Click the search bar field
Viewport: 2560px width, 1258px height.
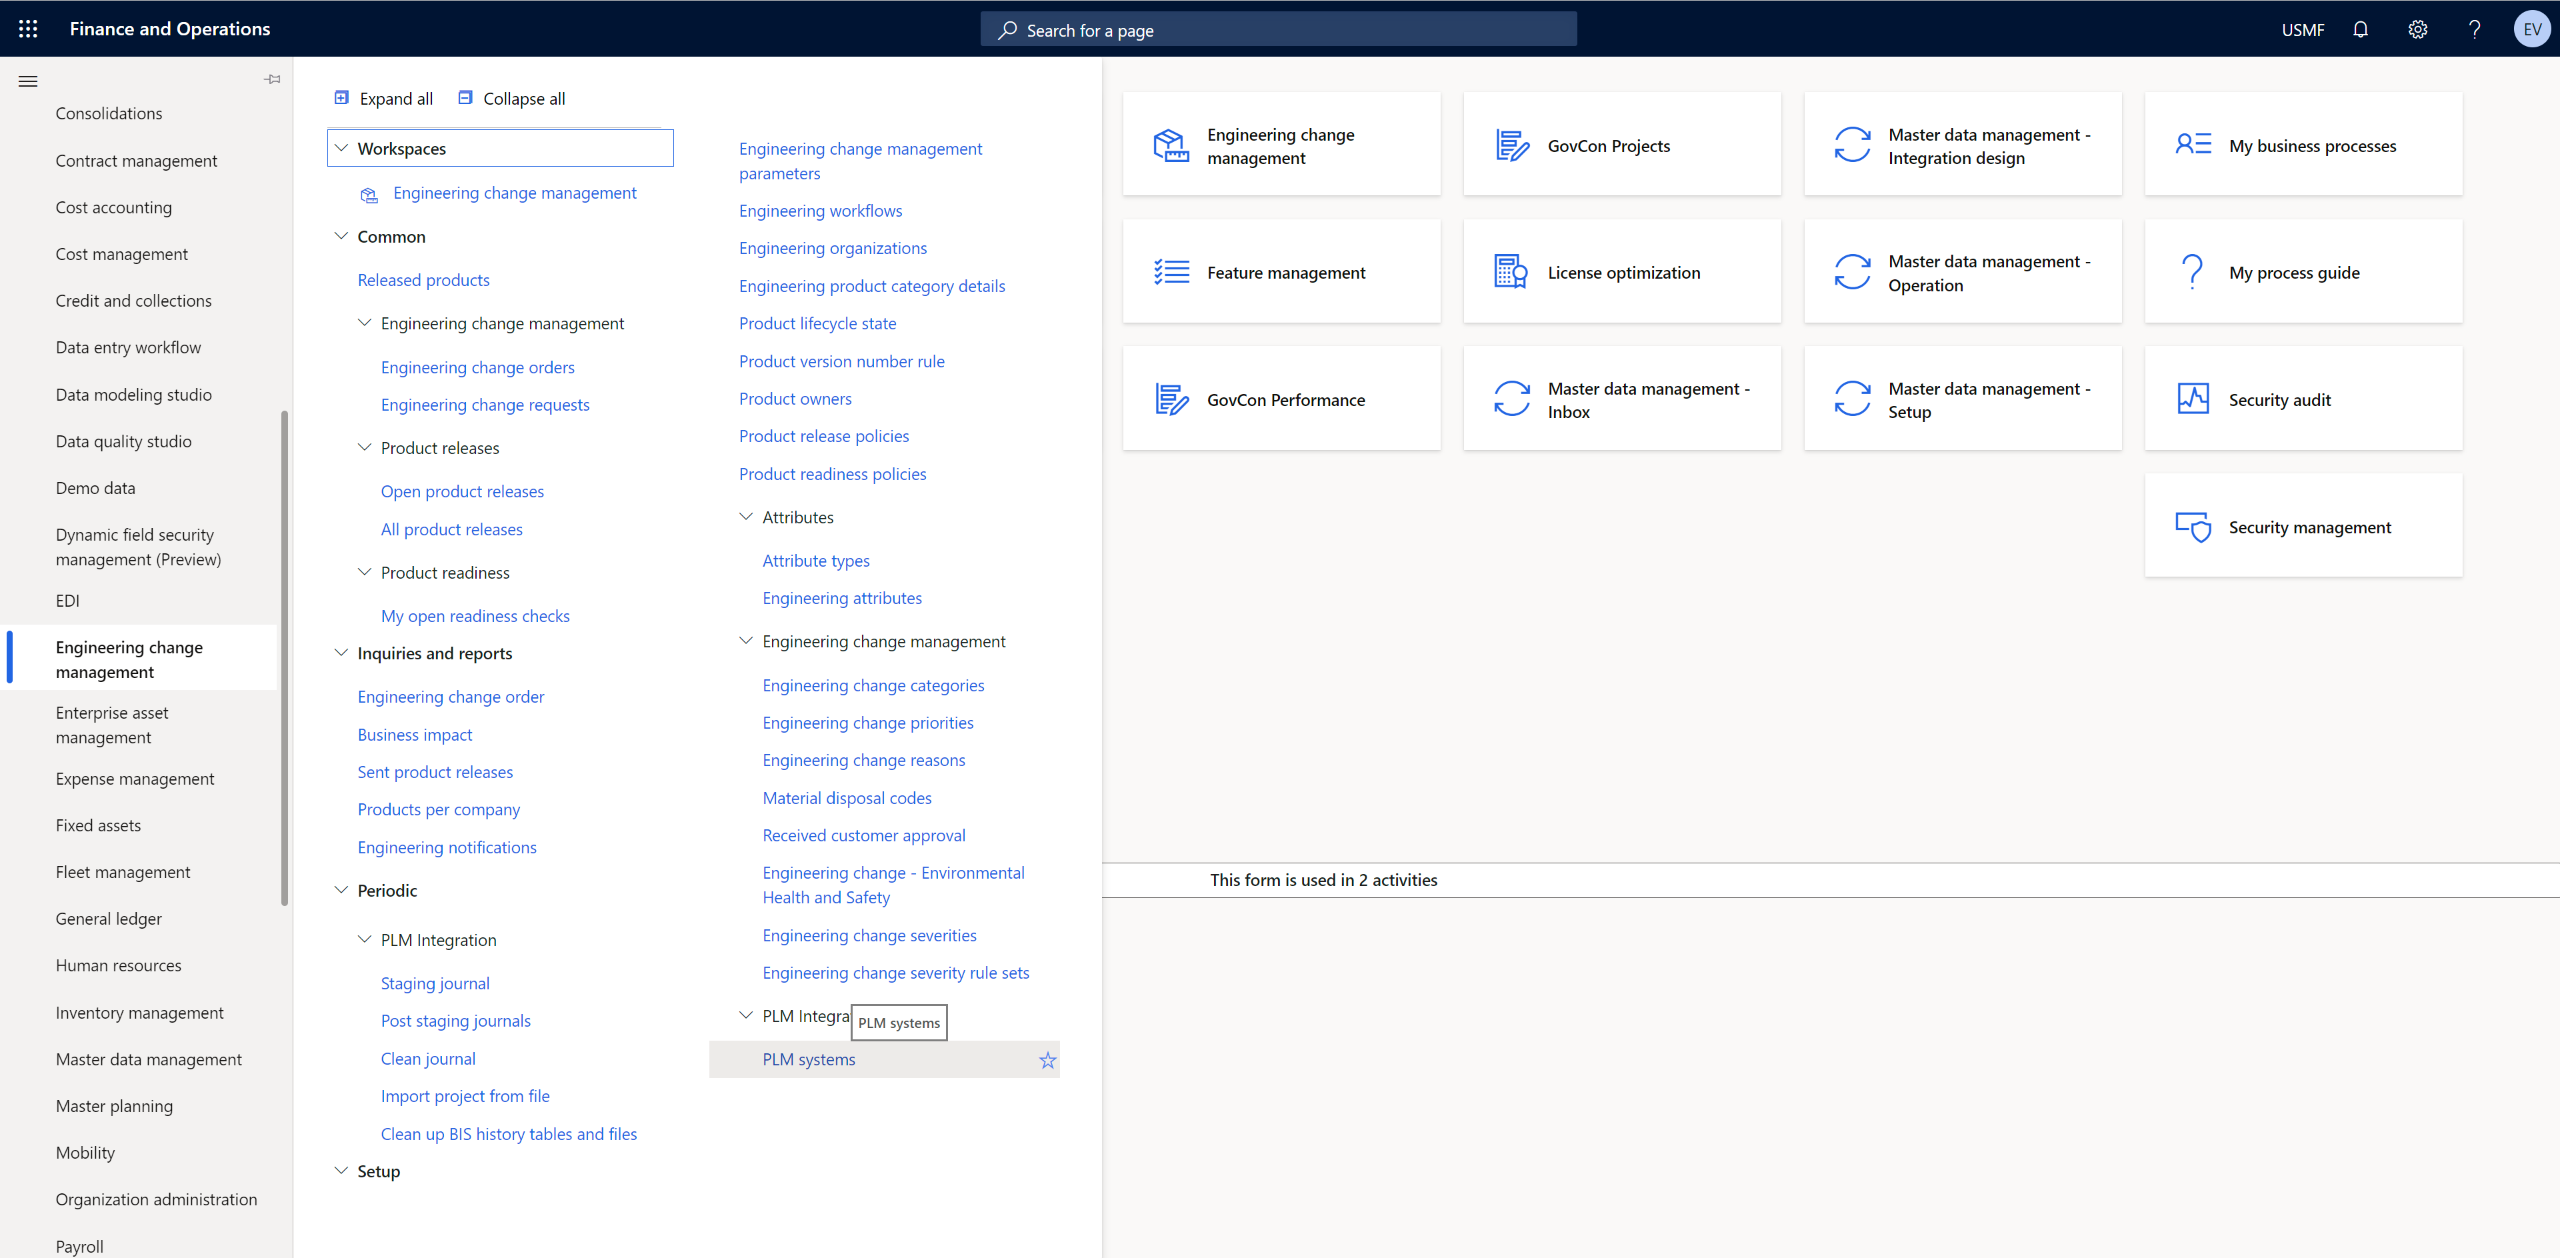tap(1280, 29)
